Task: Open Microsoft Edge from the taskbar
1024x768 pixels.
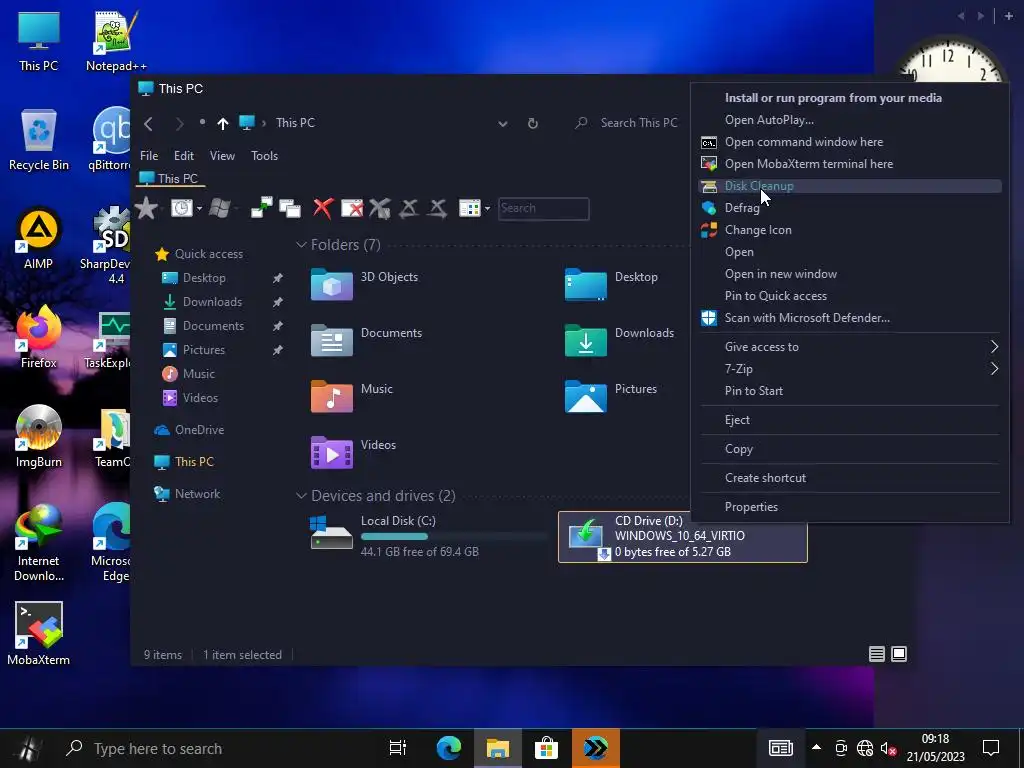Action: coord(449,748)
